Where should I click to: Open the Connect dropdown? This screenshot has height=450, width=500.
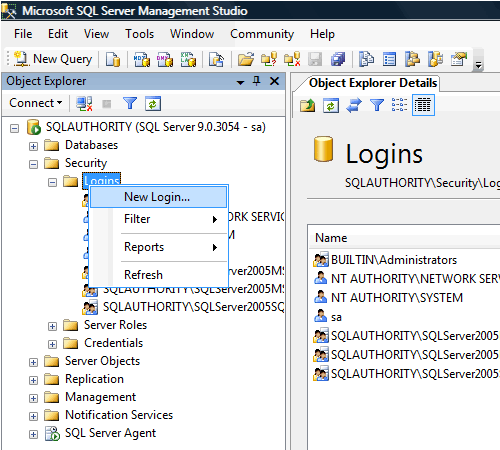click(36, 103)
